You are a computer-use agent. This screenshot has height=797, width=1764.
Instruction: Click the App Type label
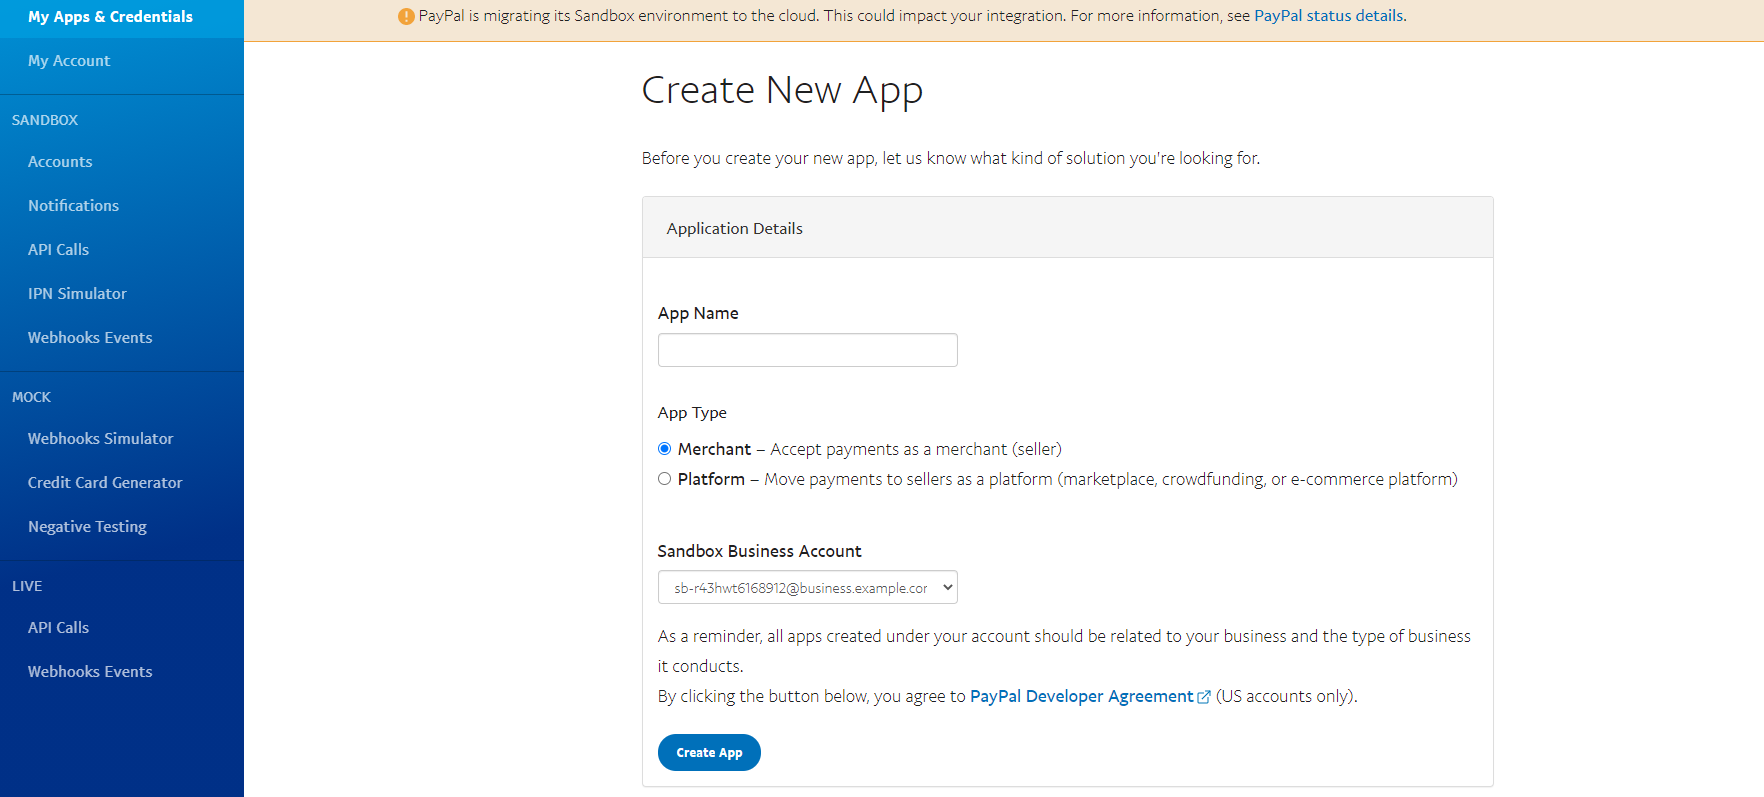(x=692, y=412)
